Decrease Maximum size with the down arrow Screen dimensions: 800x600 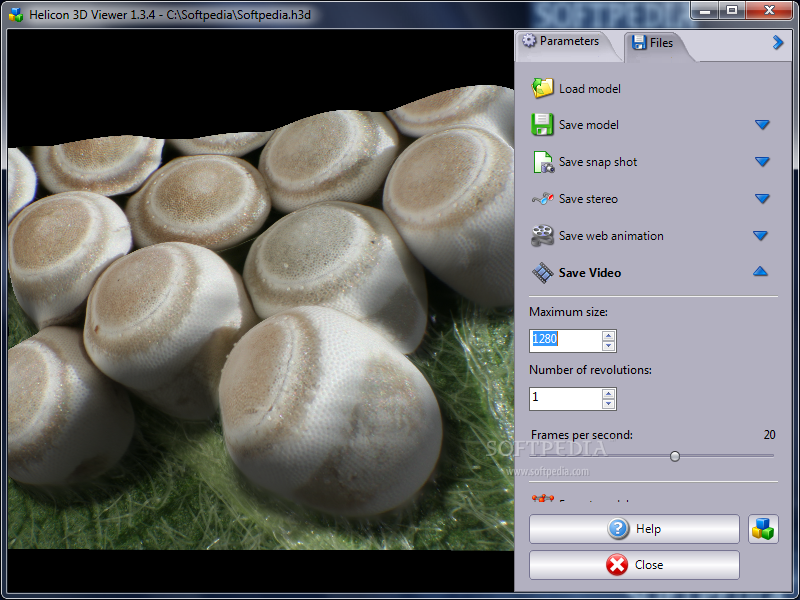(x=608, y=346)
